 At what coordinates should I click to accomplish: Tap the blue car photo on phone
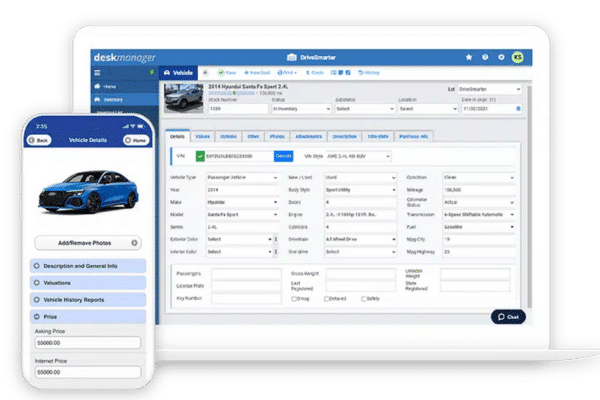coord(89,191)
